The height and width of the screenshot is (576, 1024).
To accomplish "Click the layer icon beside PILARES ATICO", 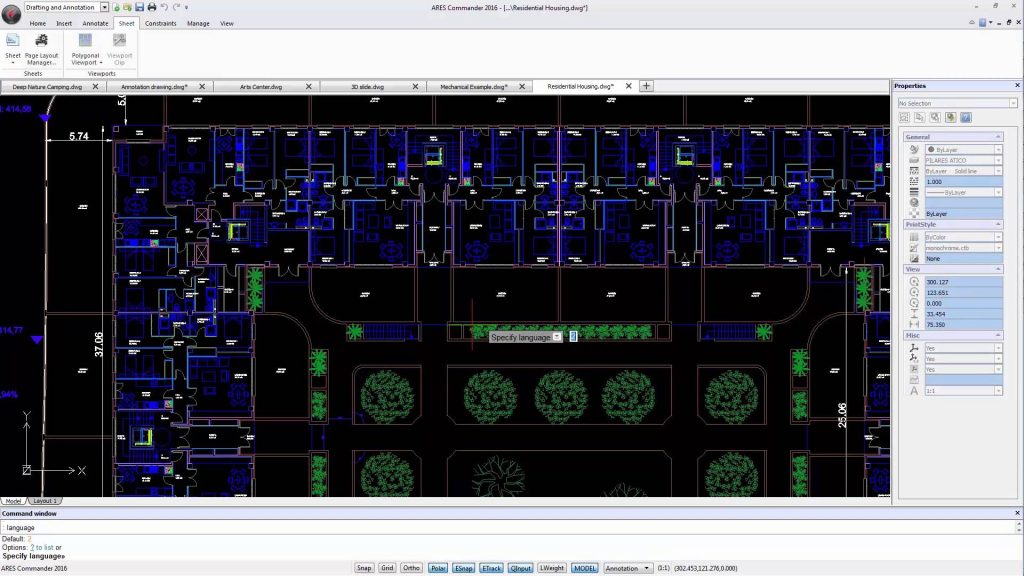I will tap(914, 160).
